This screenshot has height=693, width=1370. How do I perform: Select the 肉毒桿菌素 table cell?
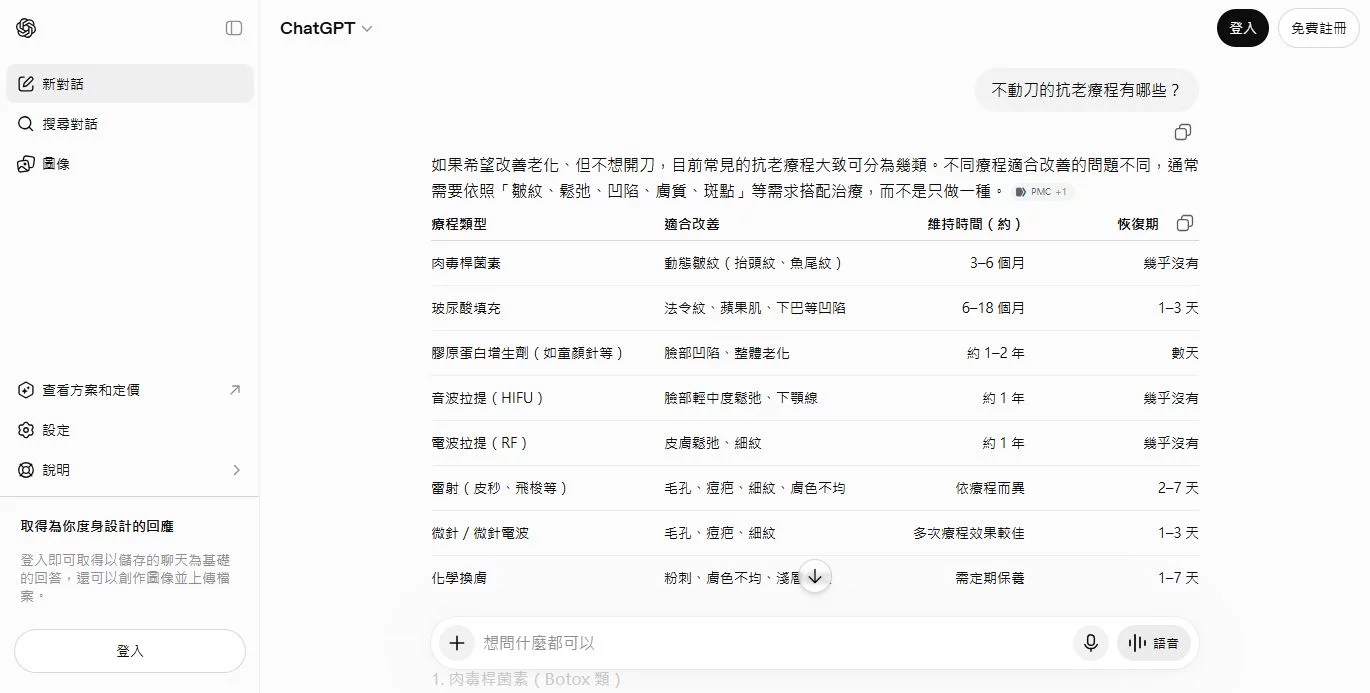pyautogui.click(x=467, y=263)
